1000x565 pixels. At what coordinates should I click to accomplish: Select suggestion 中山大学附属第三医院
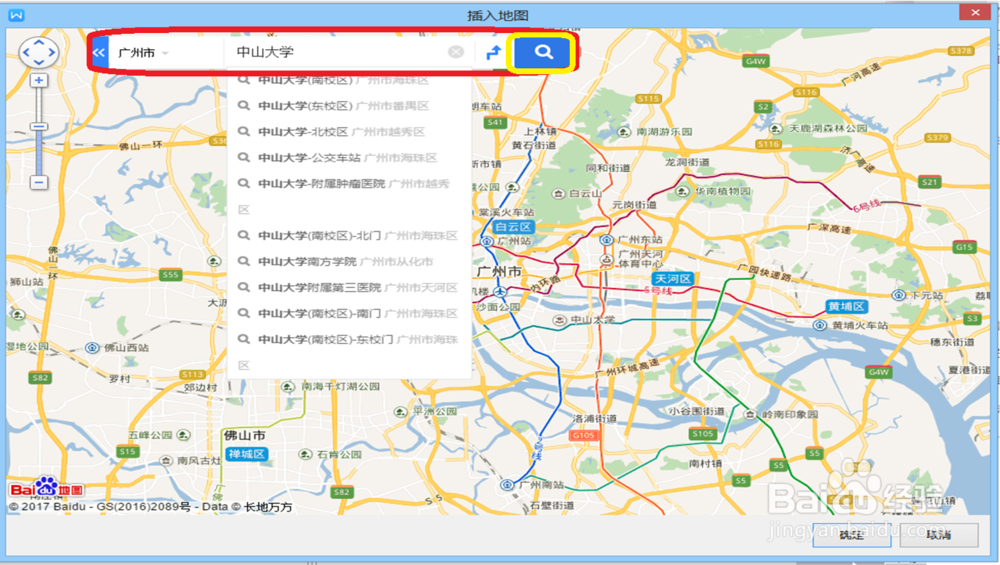click(x=349, y=288)
